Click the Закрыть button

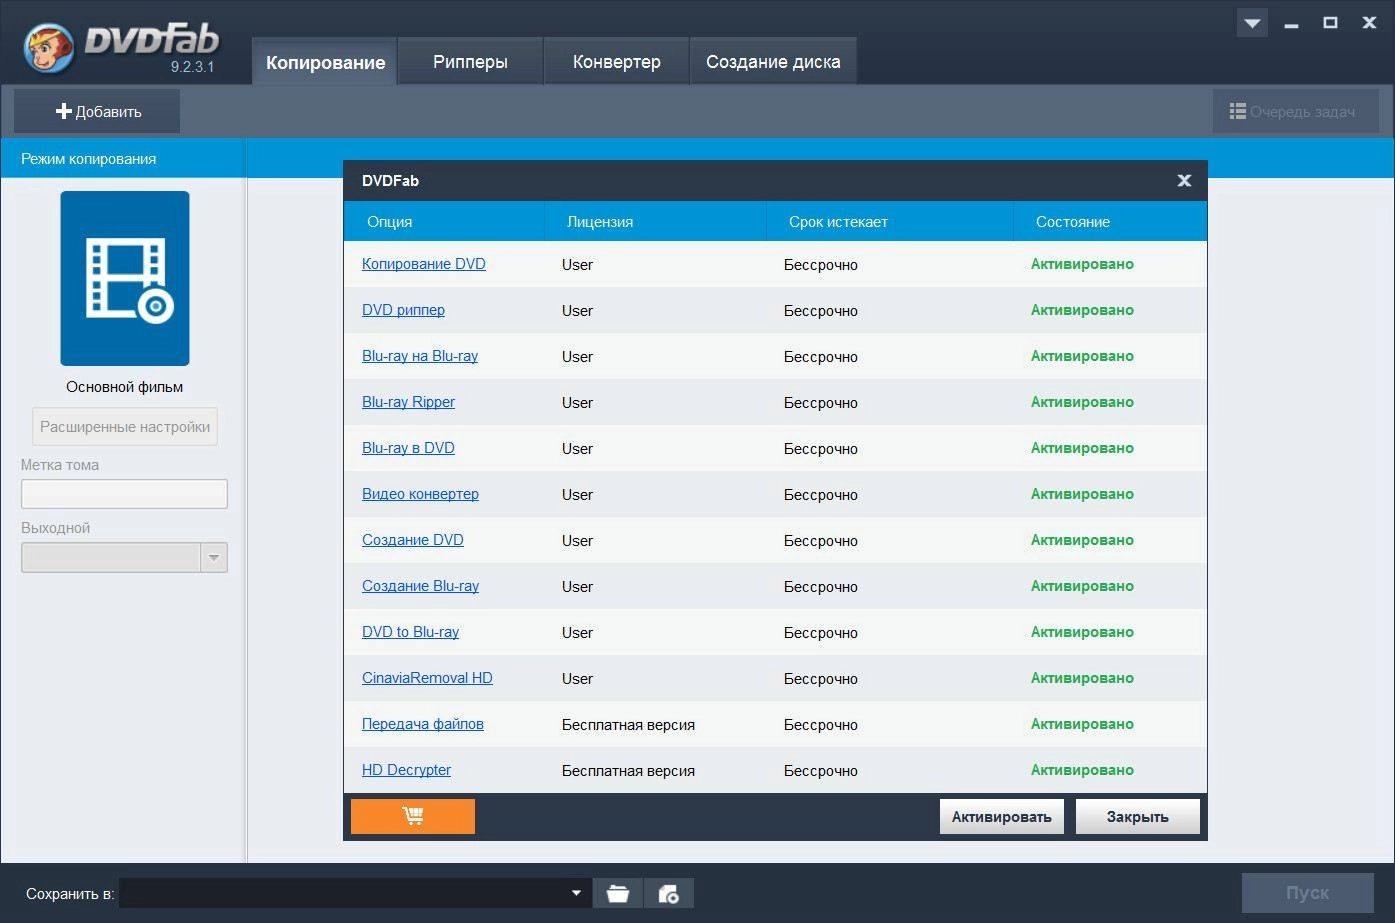pos(1137,817)
